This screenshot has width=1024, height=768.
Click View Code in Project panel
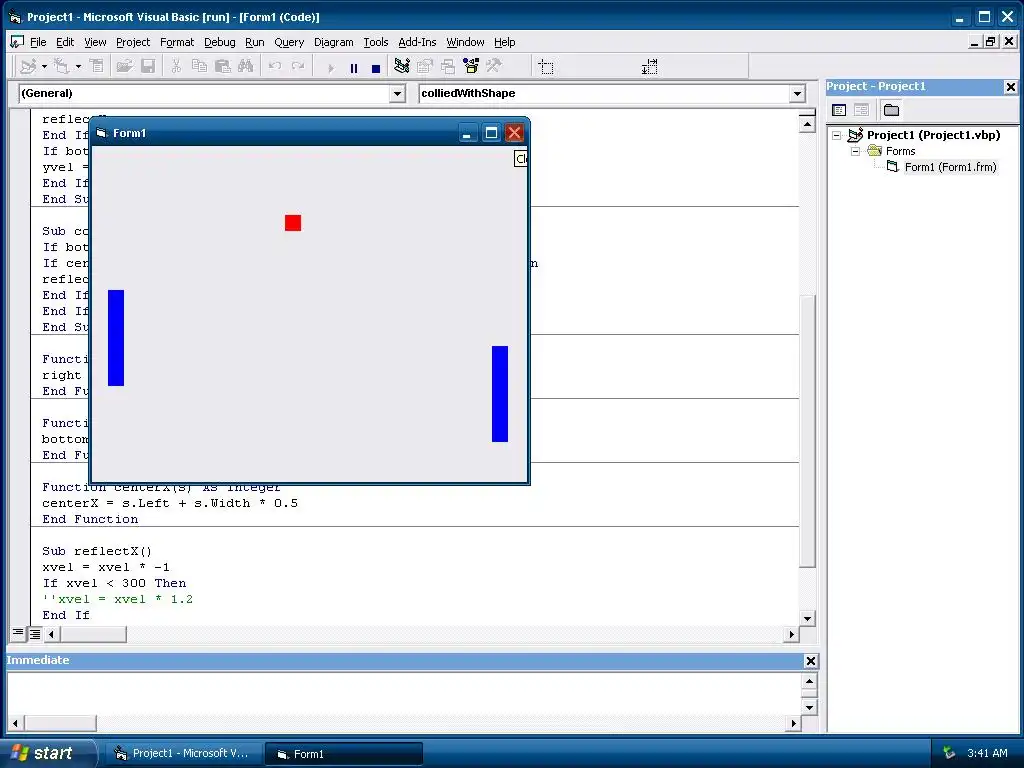tap(839, 110)
